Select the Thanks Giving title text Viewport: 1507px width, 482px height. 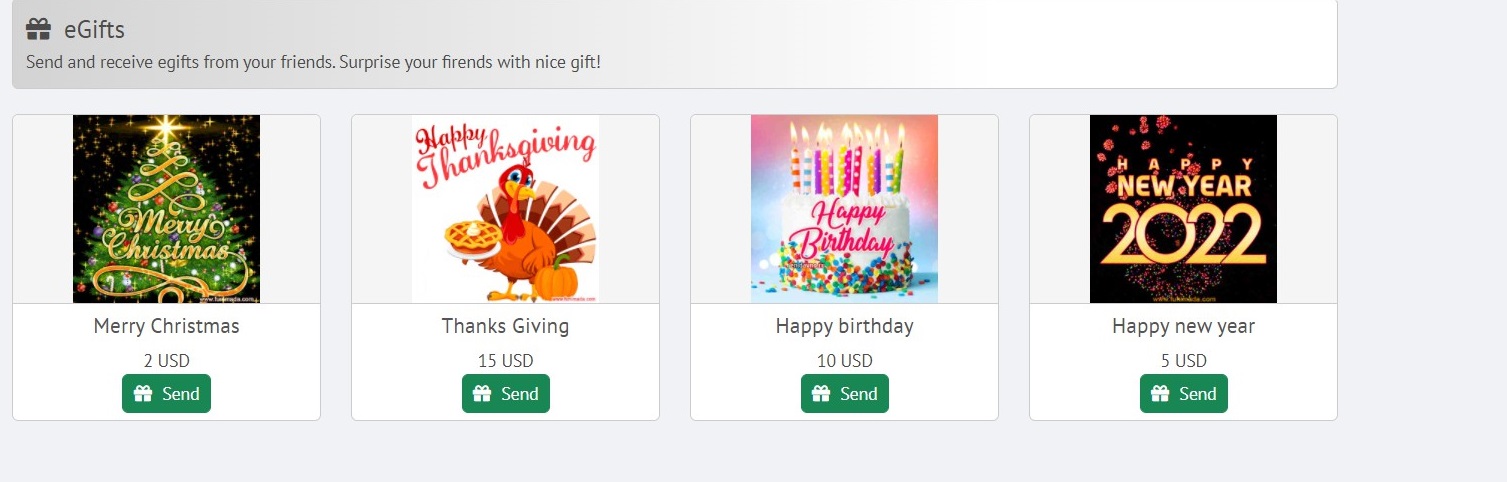(505, 326)
